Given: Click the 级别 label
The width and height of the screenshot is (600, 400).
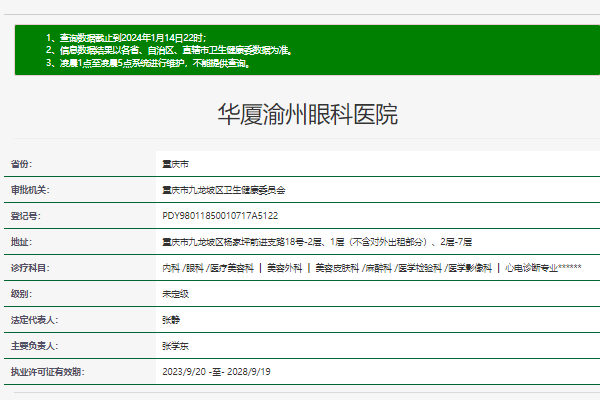Looking at the screenshot, I should click(21, 294).
